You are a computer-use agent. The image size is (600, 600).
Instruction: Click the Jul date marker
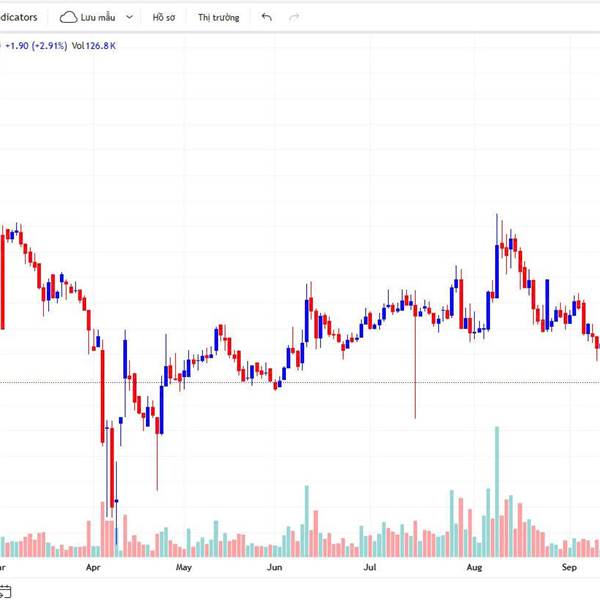tap(369, 568)
